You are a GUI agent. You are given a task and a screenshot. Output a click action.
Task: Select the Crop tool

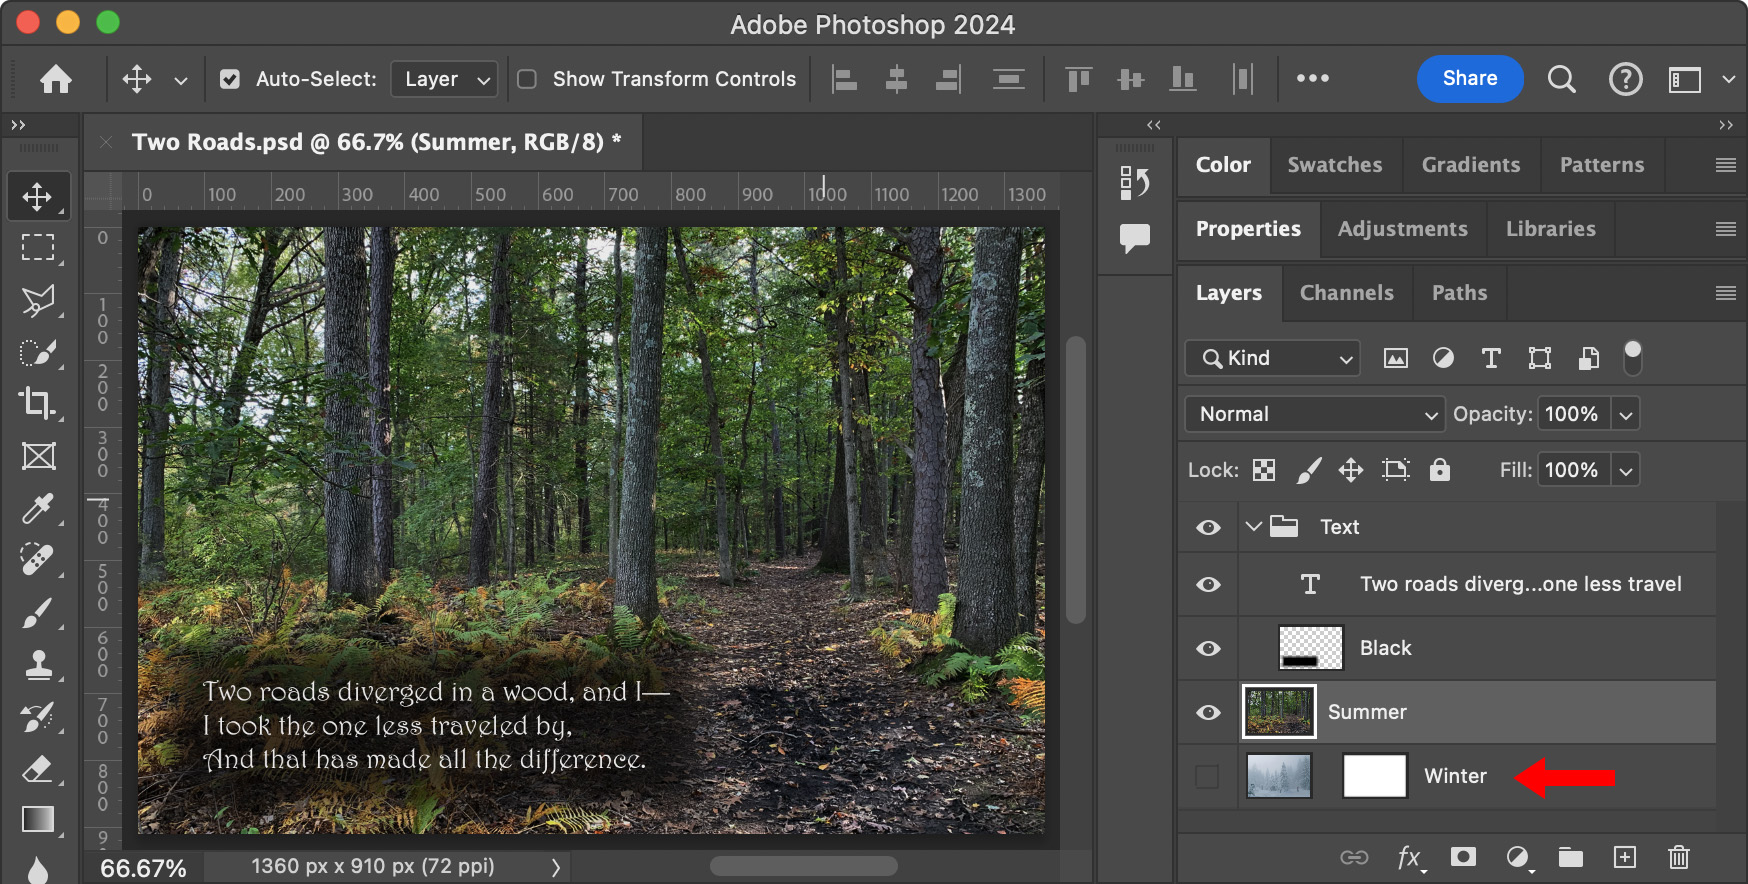coord(38,403)
